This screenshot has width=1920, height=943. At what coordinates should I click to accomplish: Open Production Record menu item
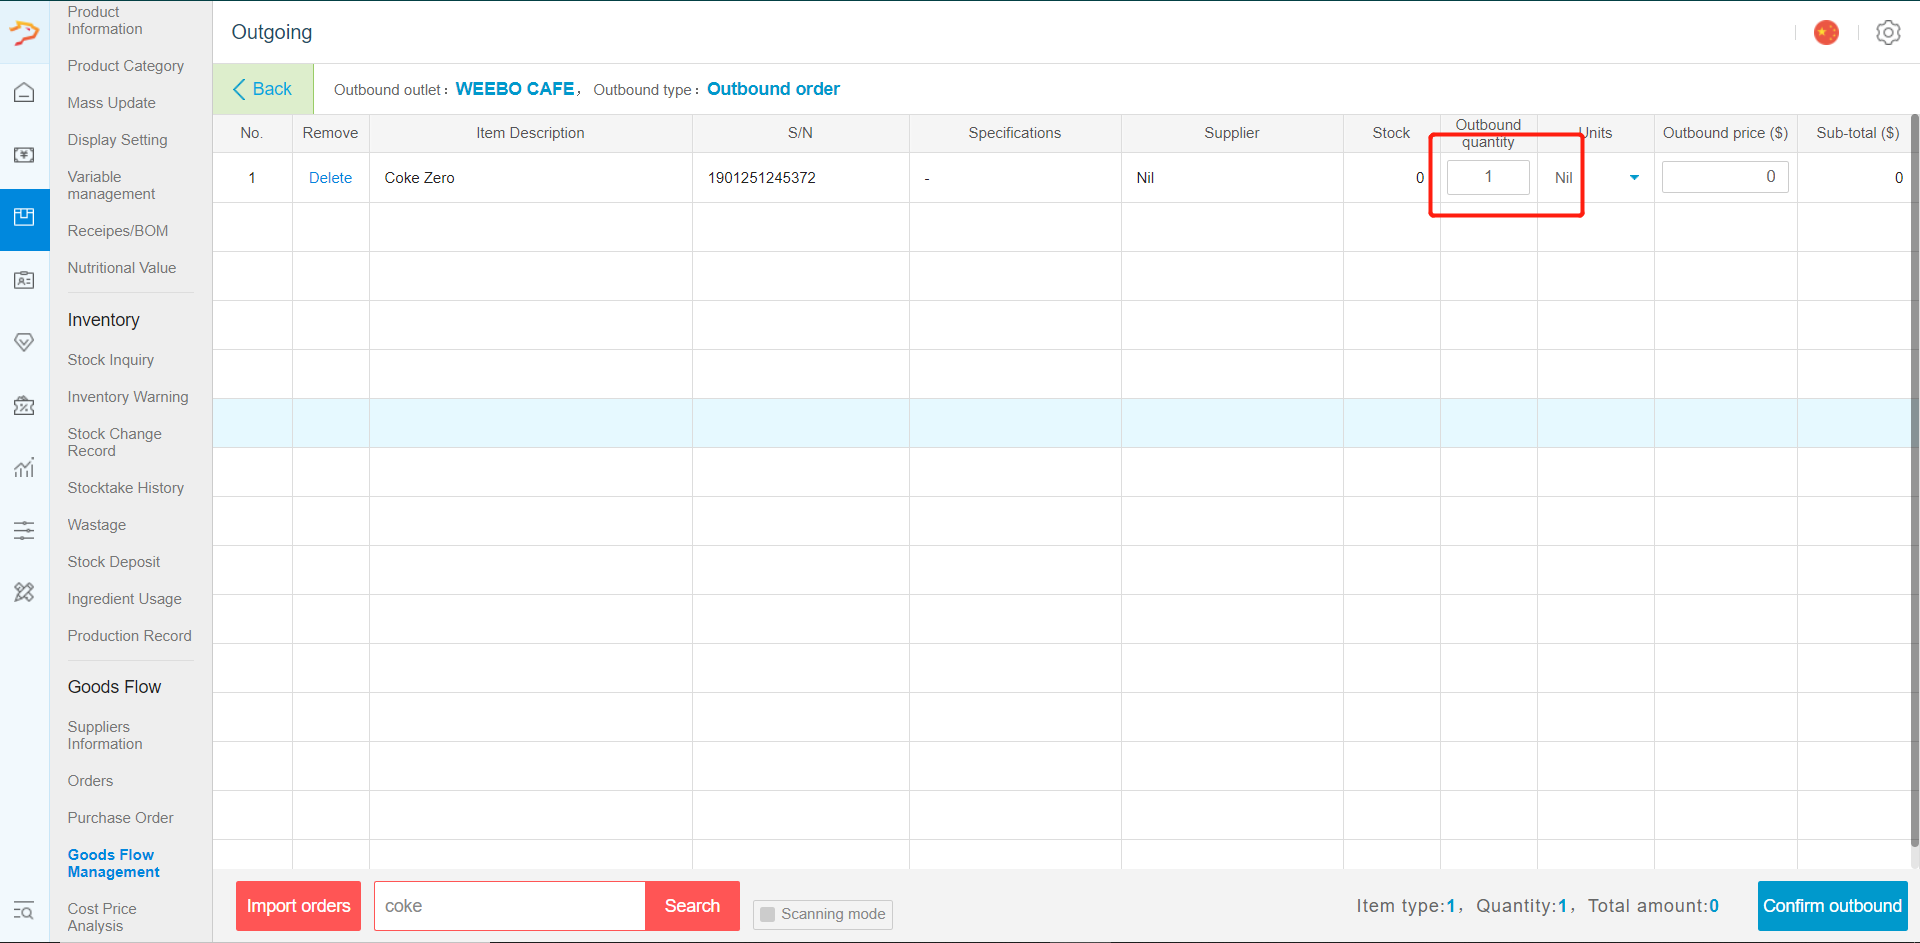129,636
